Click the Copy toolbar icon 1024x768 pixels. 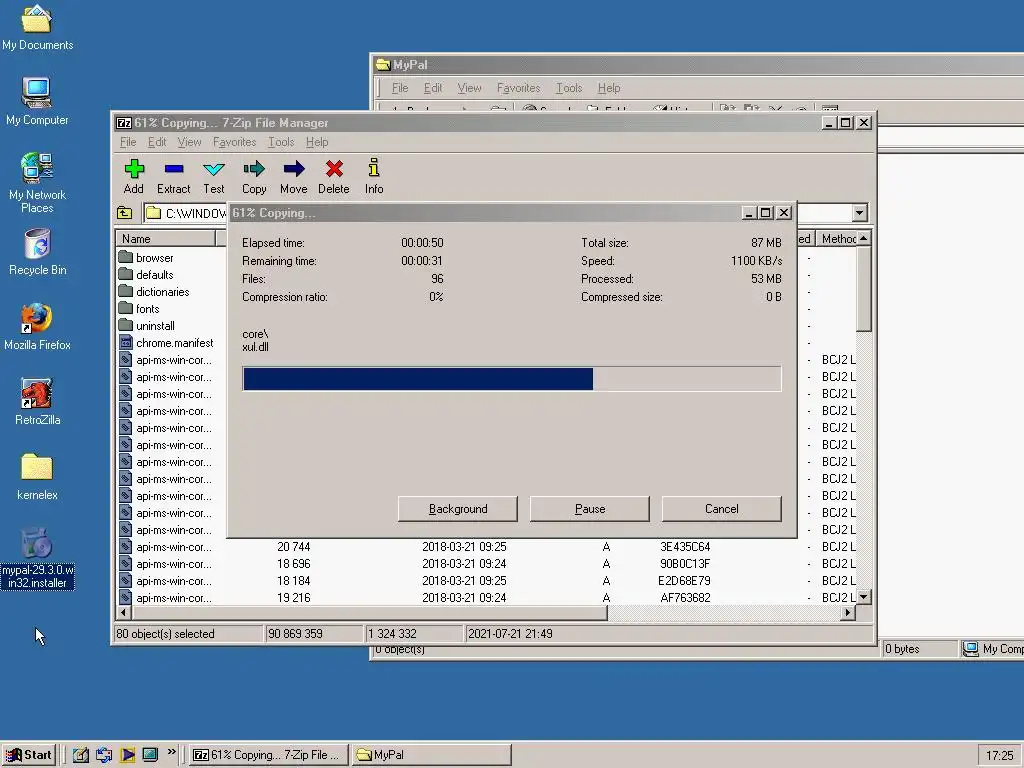[254, 176]
